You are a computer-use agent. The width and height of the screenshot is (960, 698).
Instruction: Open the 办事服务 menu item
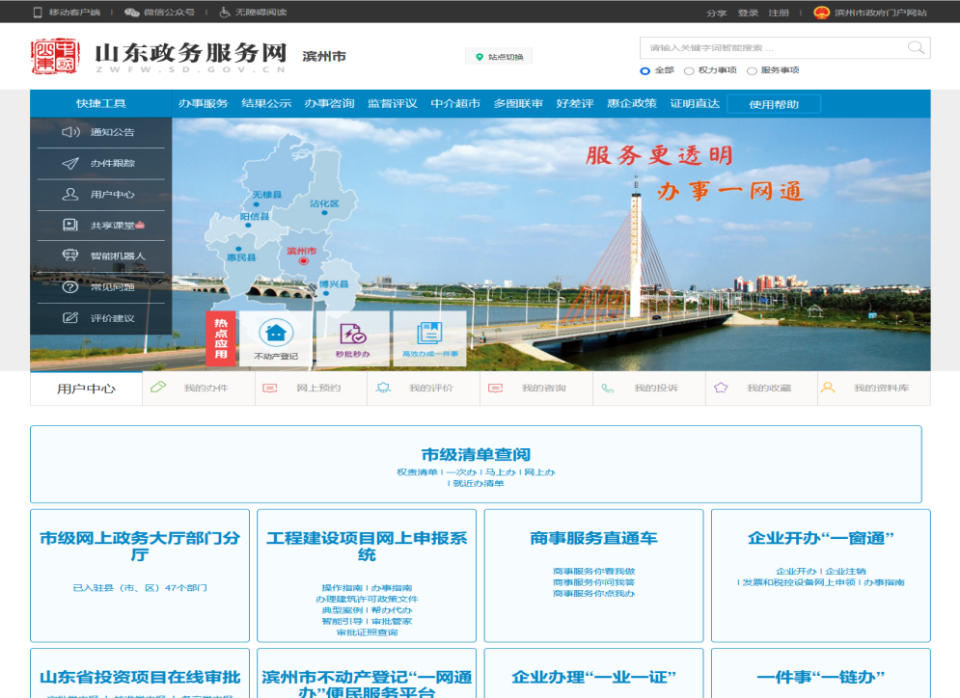point(203,104)
